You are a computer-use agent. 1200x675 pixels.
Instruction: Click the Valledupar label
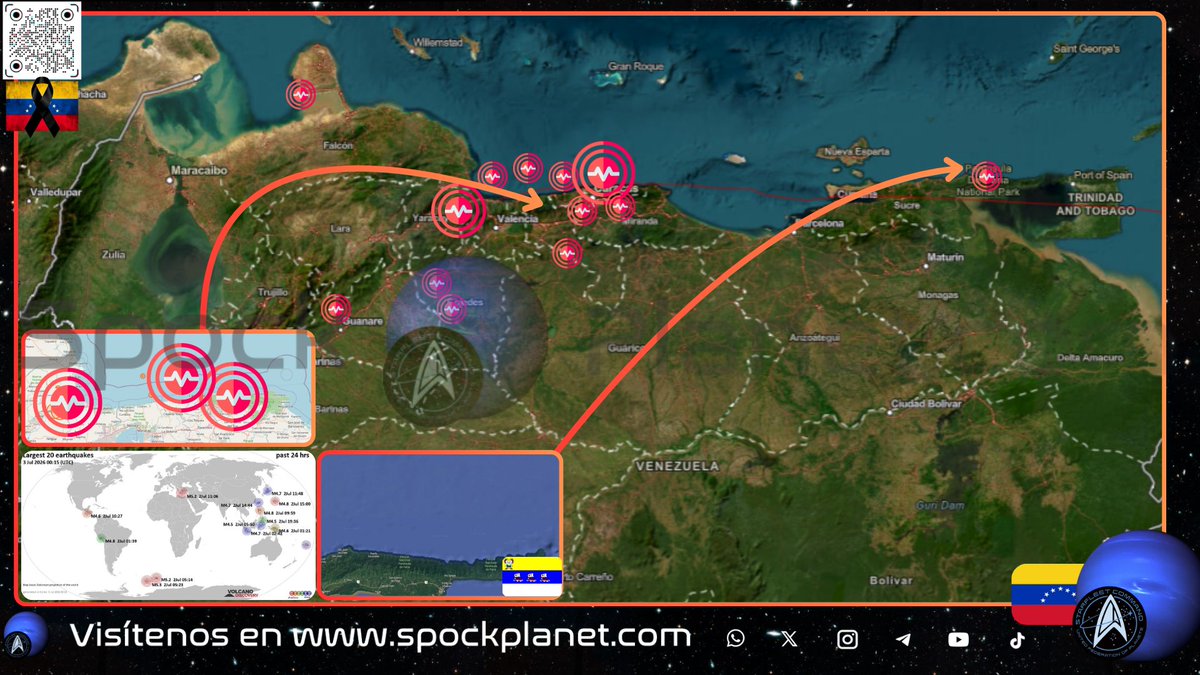pyautogui.click(x=54, y=190)
